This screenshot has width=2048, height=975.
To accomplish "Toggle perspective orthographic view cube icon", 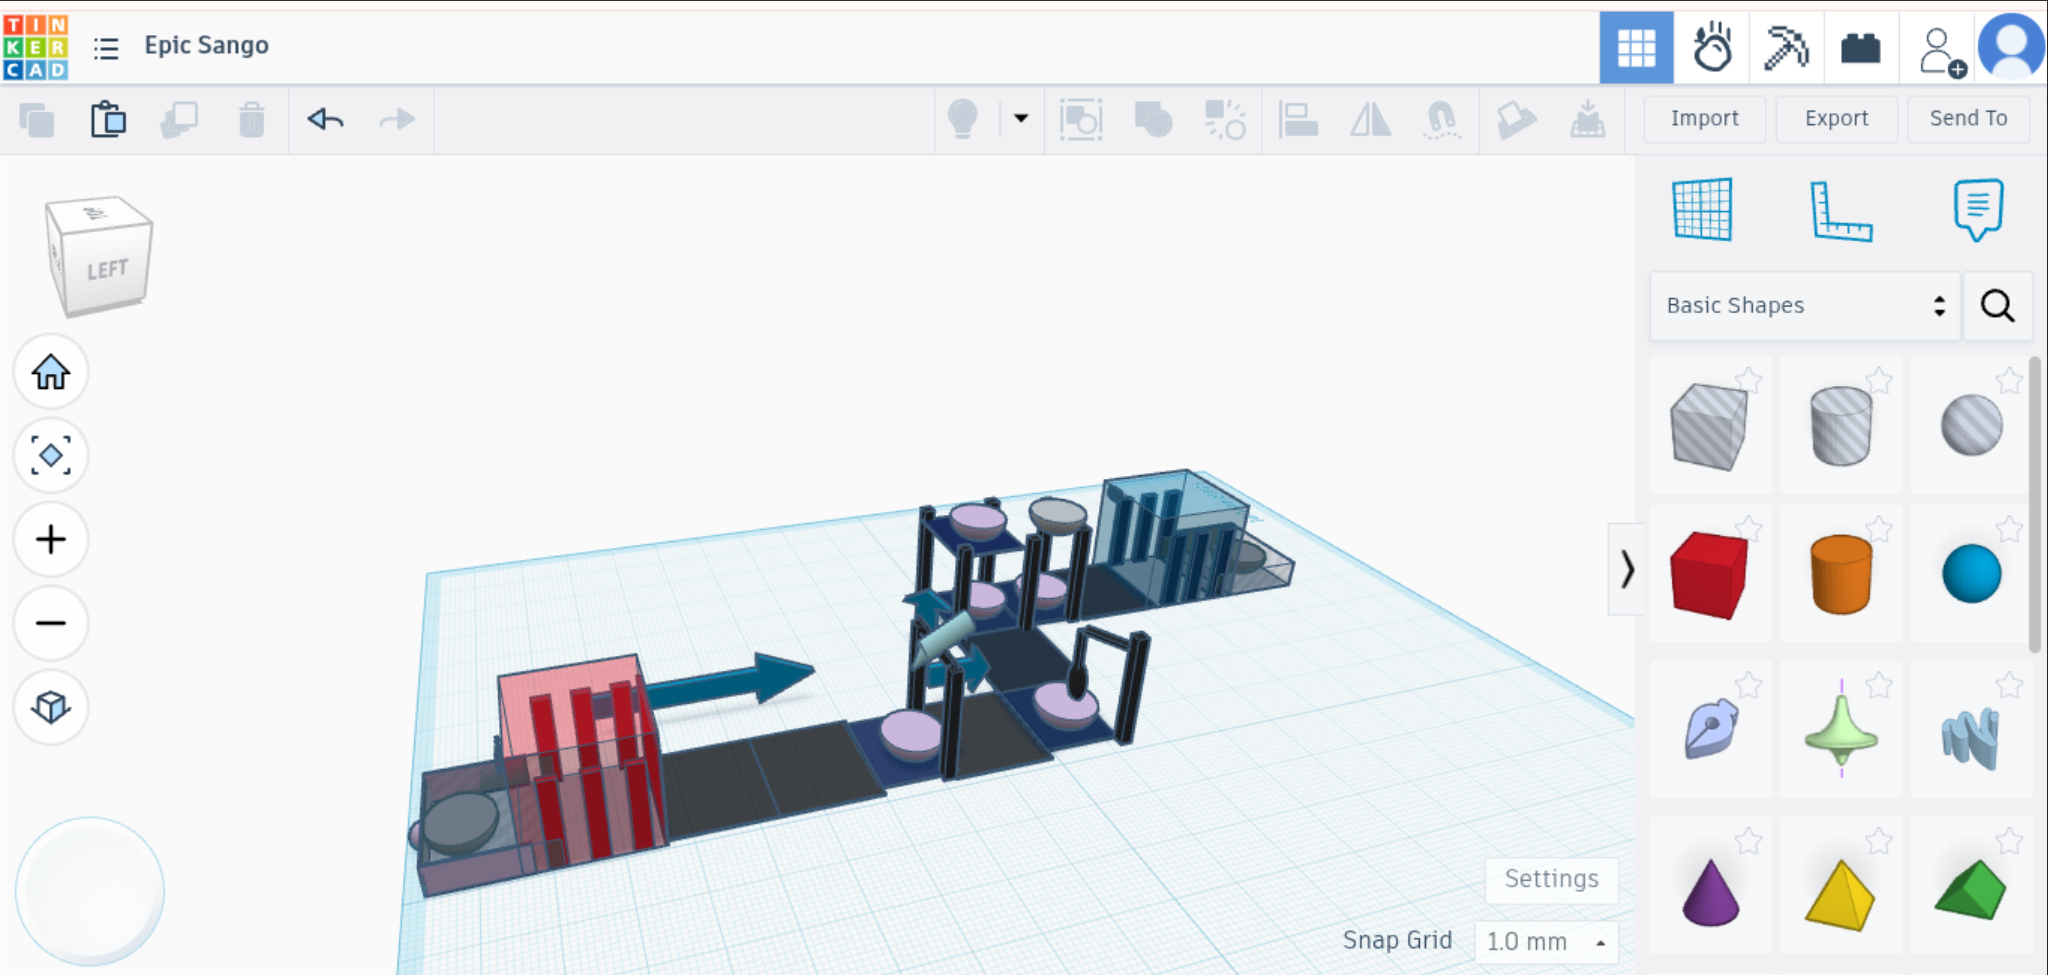I will (x=51, y=708).
